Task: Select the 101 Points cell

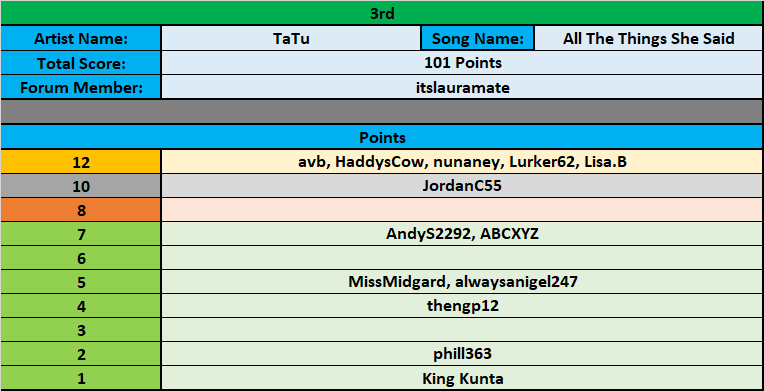Action: pyautogui.click(x=462, y=63)
